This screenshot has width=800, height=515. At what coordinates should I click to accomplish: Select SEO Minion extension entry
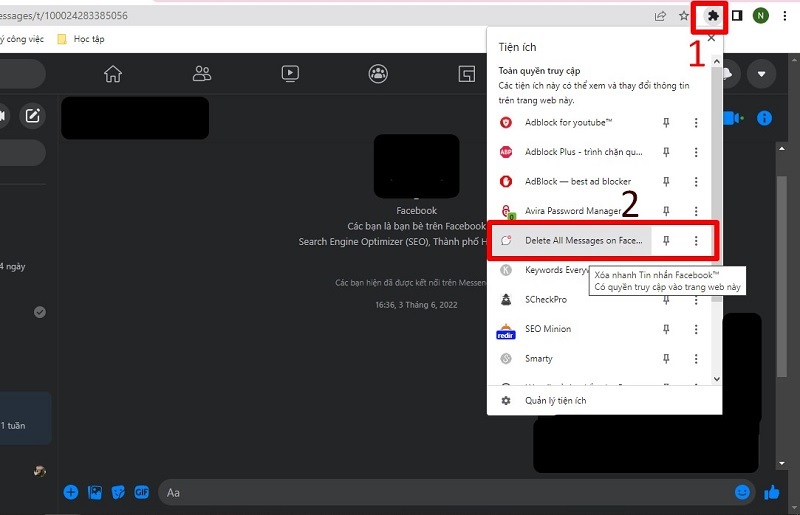(x=570, y=329)
